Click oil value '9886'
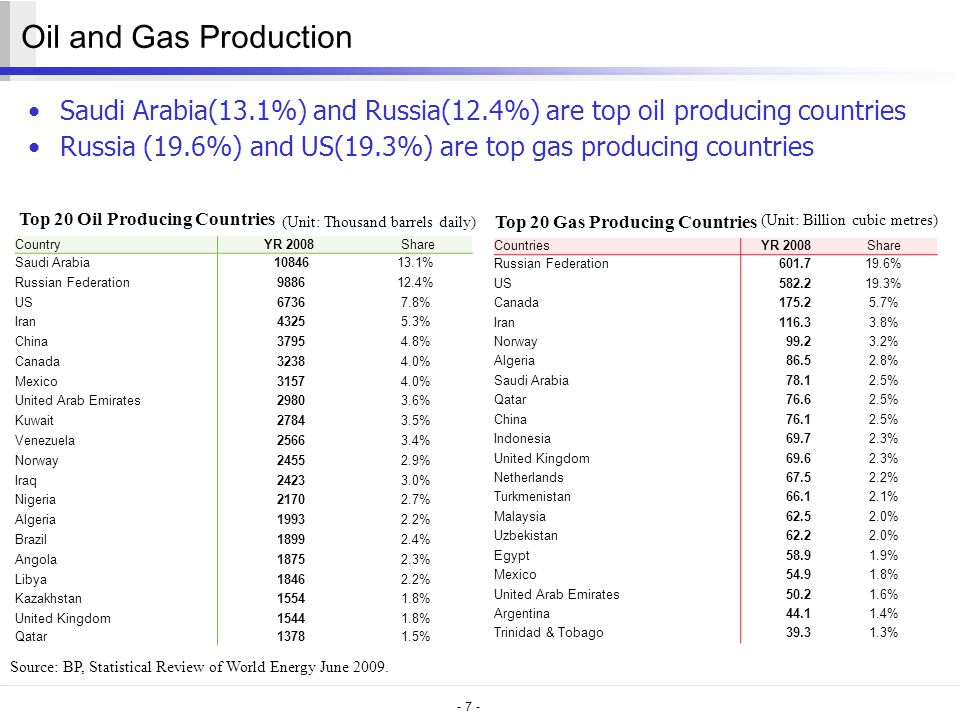The image size is (960, 720). tap(291, 283)
